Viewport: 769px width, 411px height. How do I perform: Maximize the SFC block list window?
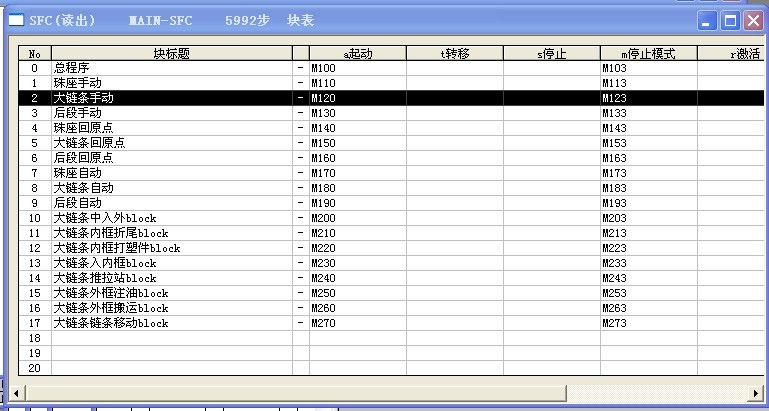(x=730, y=20)
